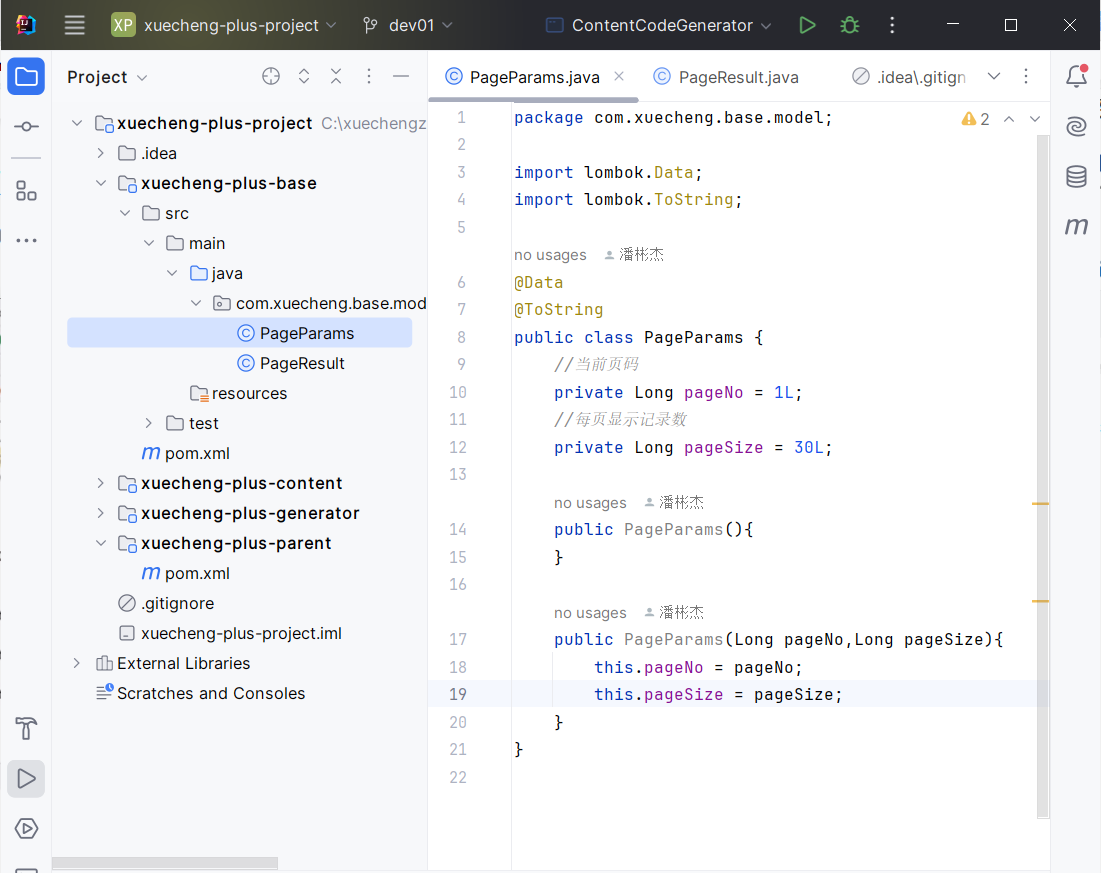
Task: Click 'no usages' hint above @Data
Action: click(550, 255)
